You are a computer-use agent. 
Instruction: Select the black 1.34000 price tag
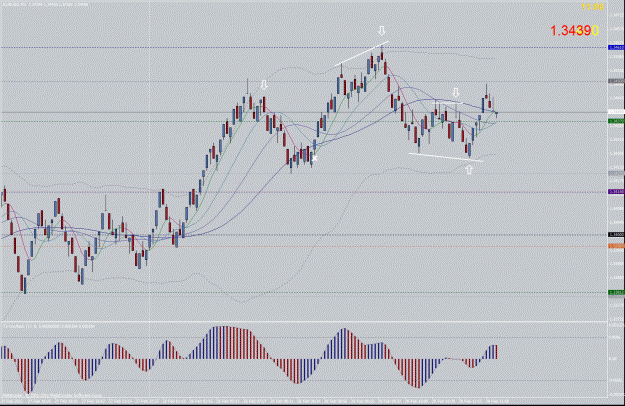[616, 235]
